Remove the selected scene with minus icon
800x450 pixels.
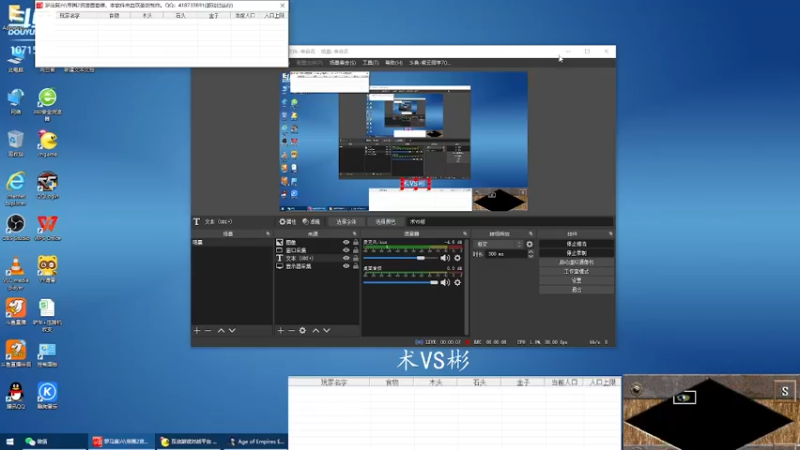tap(208, 331)
